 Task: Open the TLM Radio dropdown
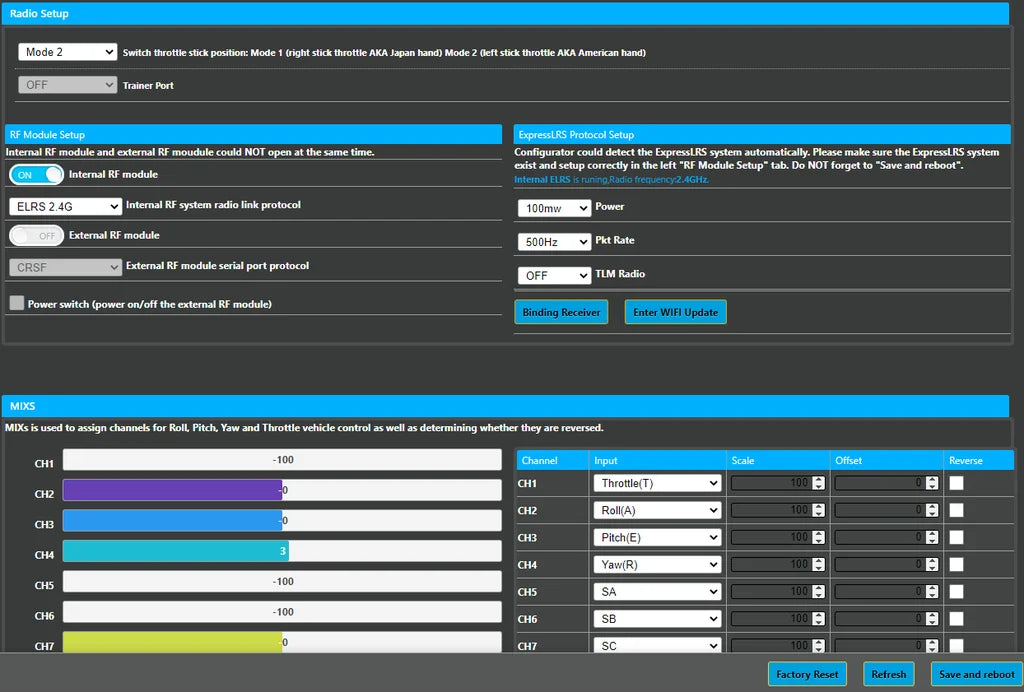click(553, 275)
